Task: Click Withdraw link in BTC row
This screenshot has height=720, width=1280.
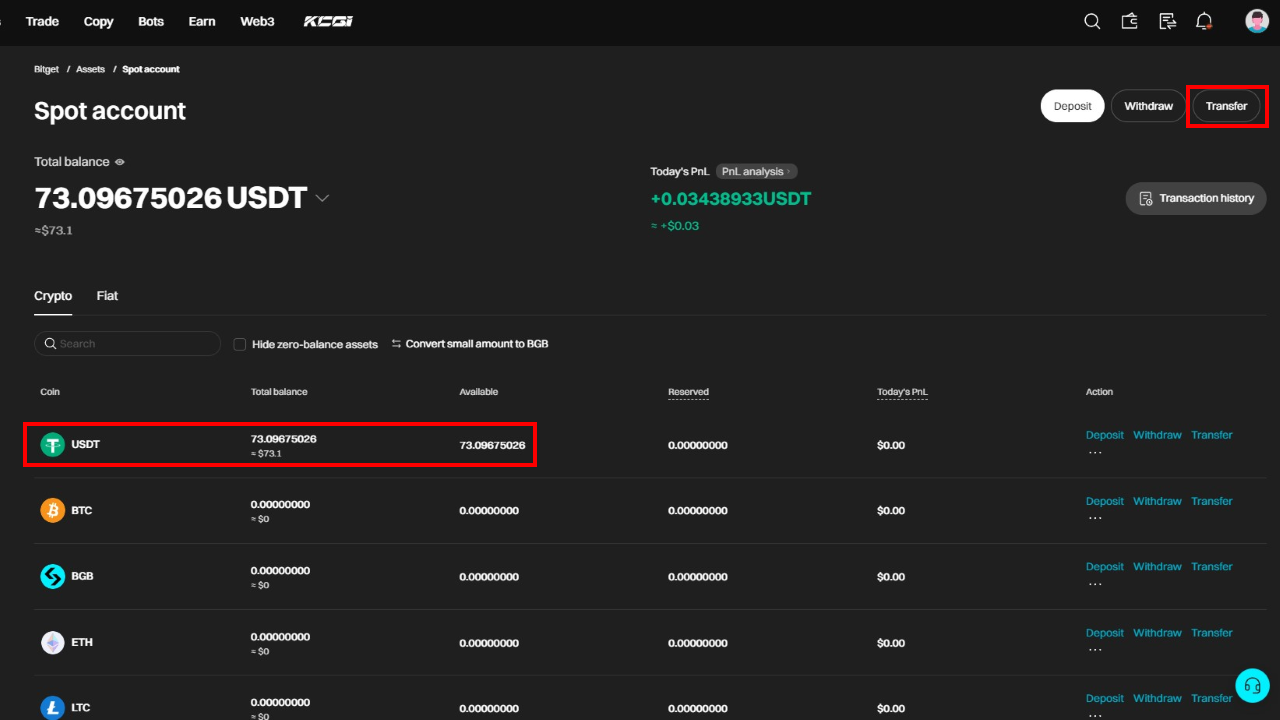Action: click(1157, 501)
